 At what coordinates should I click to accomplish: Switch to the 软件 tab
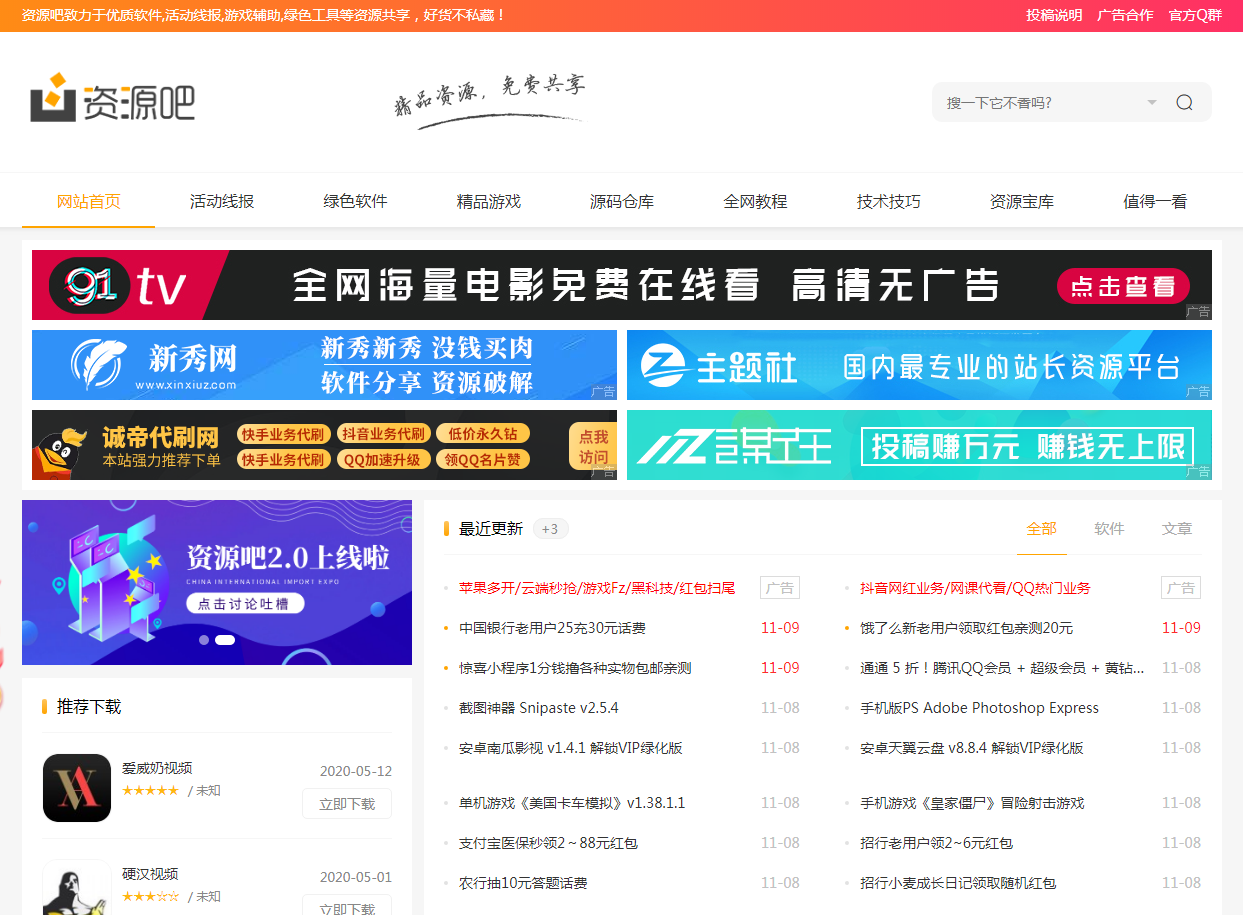tap(1109, 528)
